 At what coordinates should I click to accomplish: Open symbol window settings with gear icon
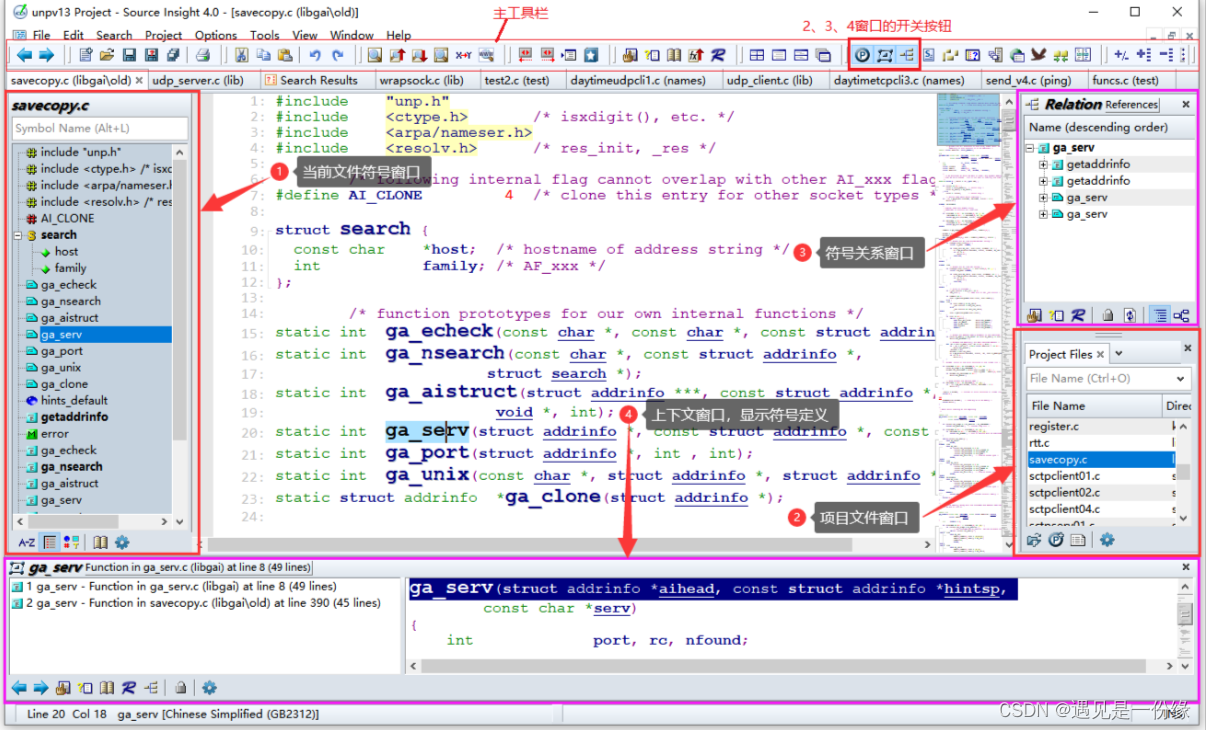(122, 542)
